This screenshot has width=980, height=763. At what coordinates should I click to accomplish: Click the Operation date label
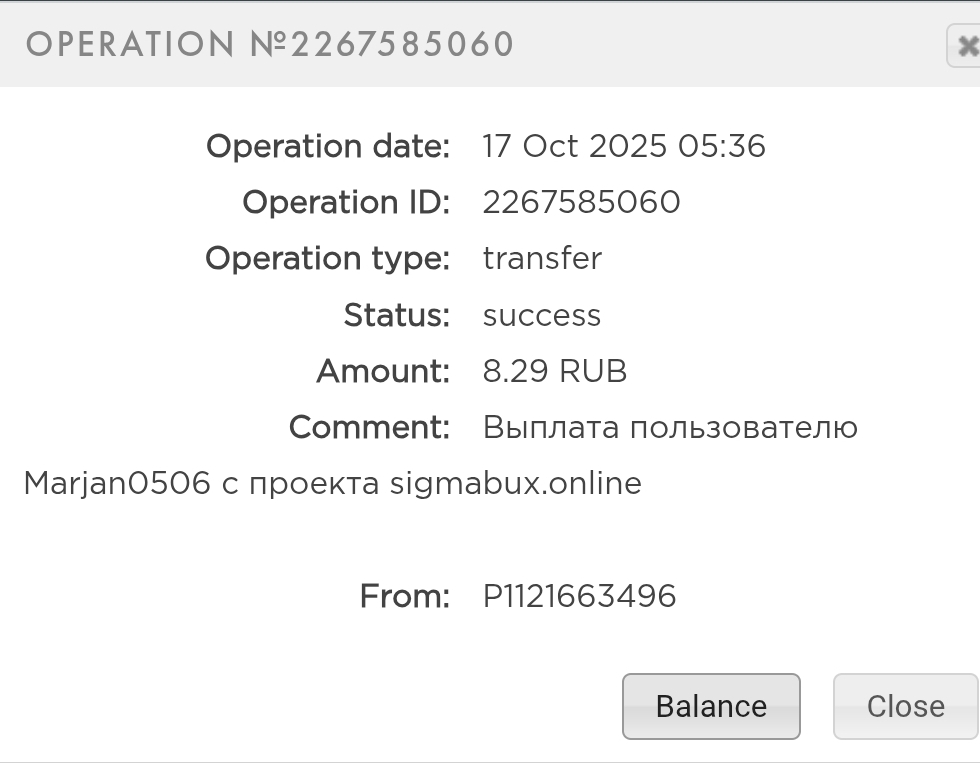(328, 146)
